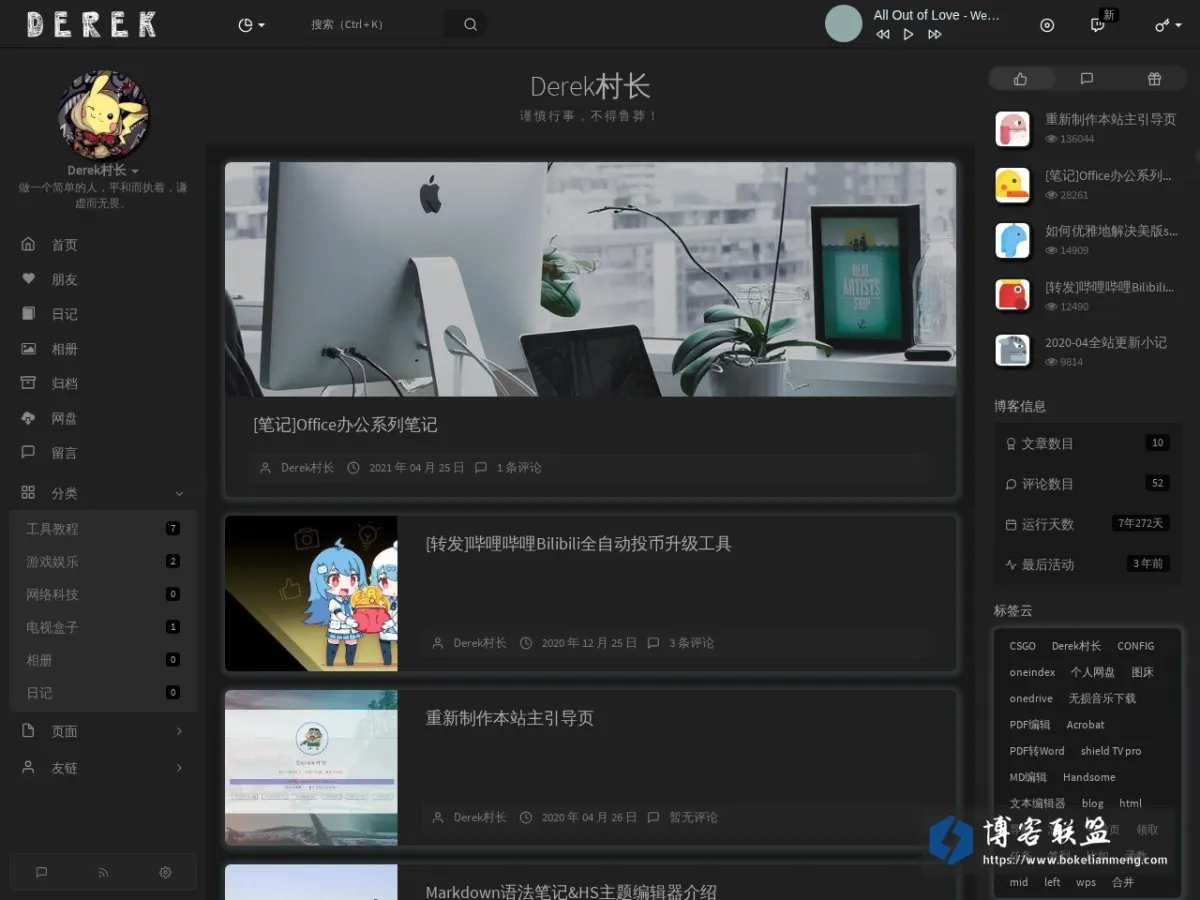Open the iMac desk featured image
Image resolution: width=1200 pixels, height=900 pixels.
tap(590, 279)
